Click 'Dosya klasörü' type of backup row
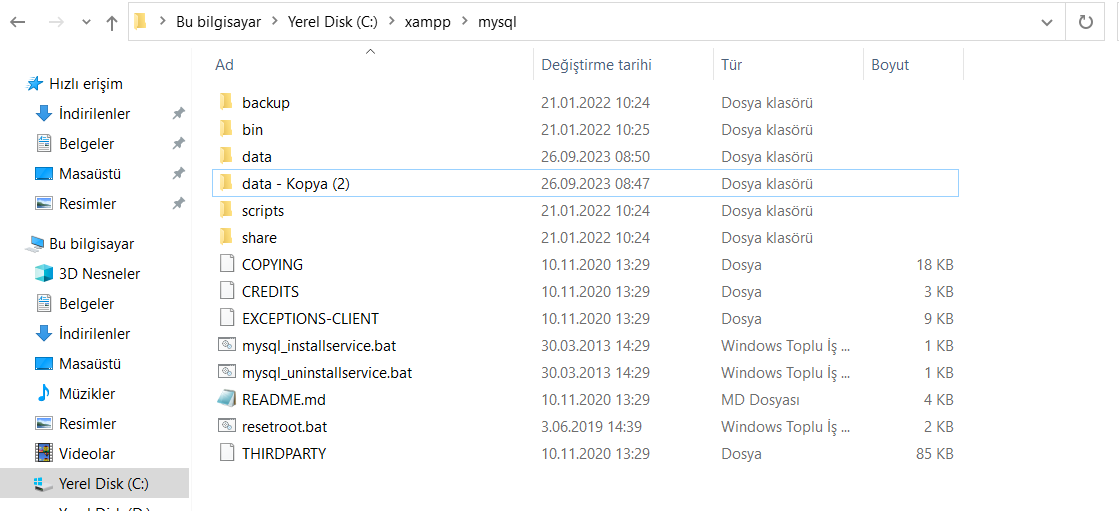Screen dimensions: 1119x511 (x=767, y=103)
